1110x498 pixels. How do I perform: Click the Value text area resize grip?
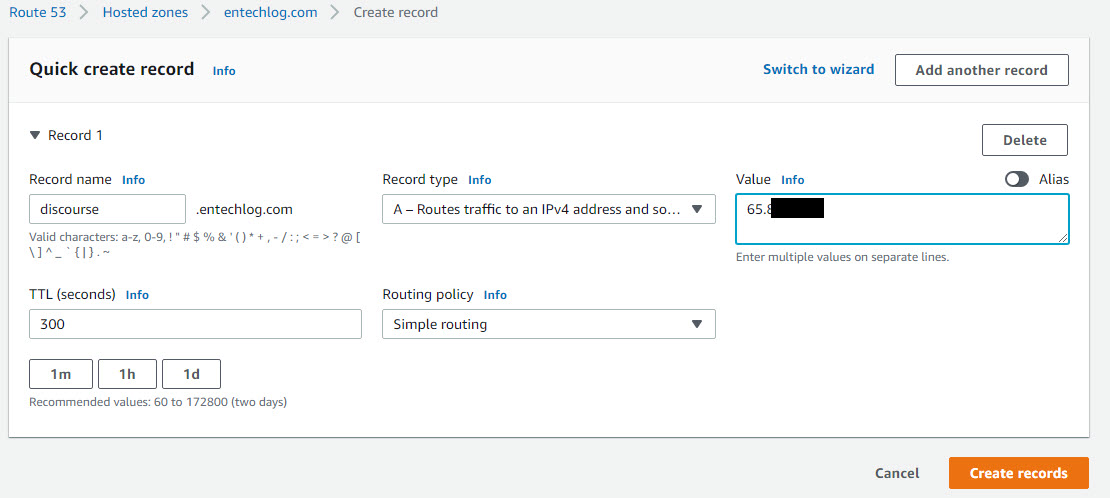click(x=1063, y=238)
